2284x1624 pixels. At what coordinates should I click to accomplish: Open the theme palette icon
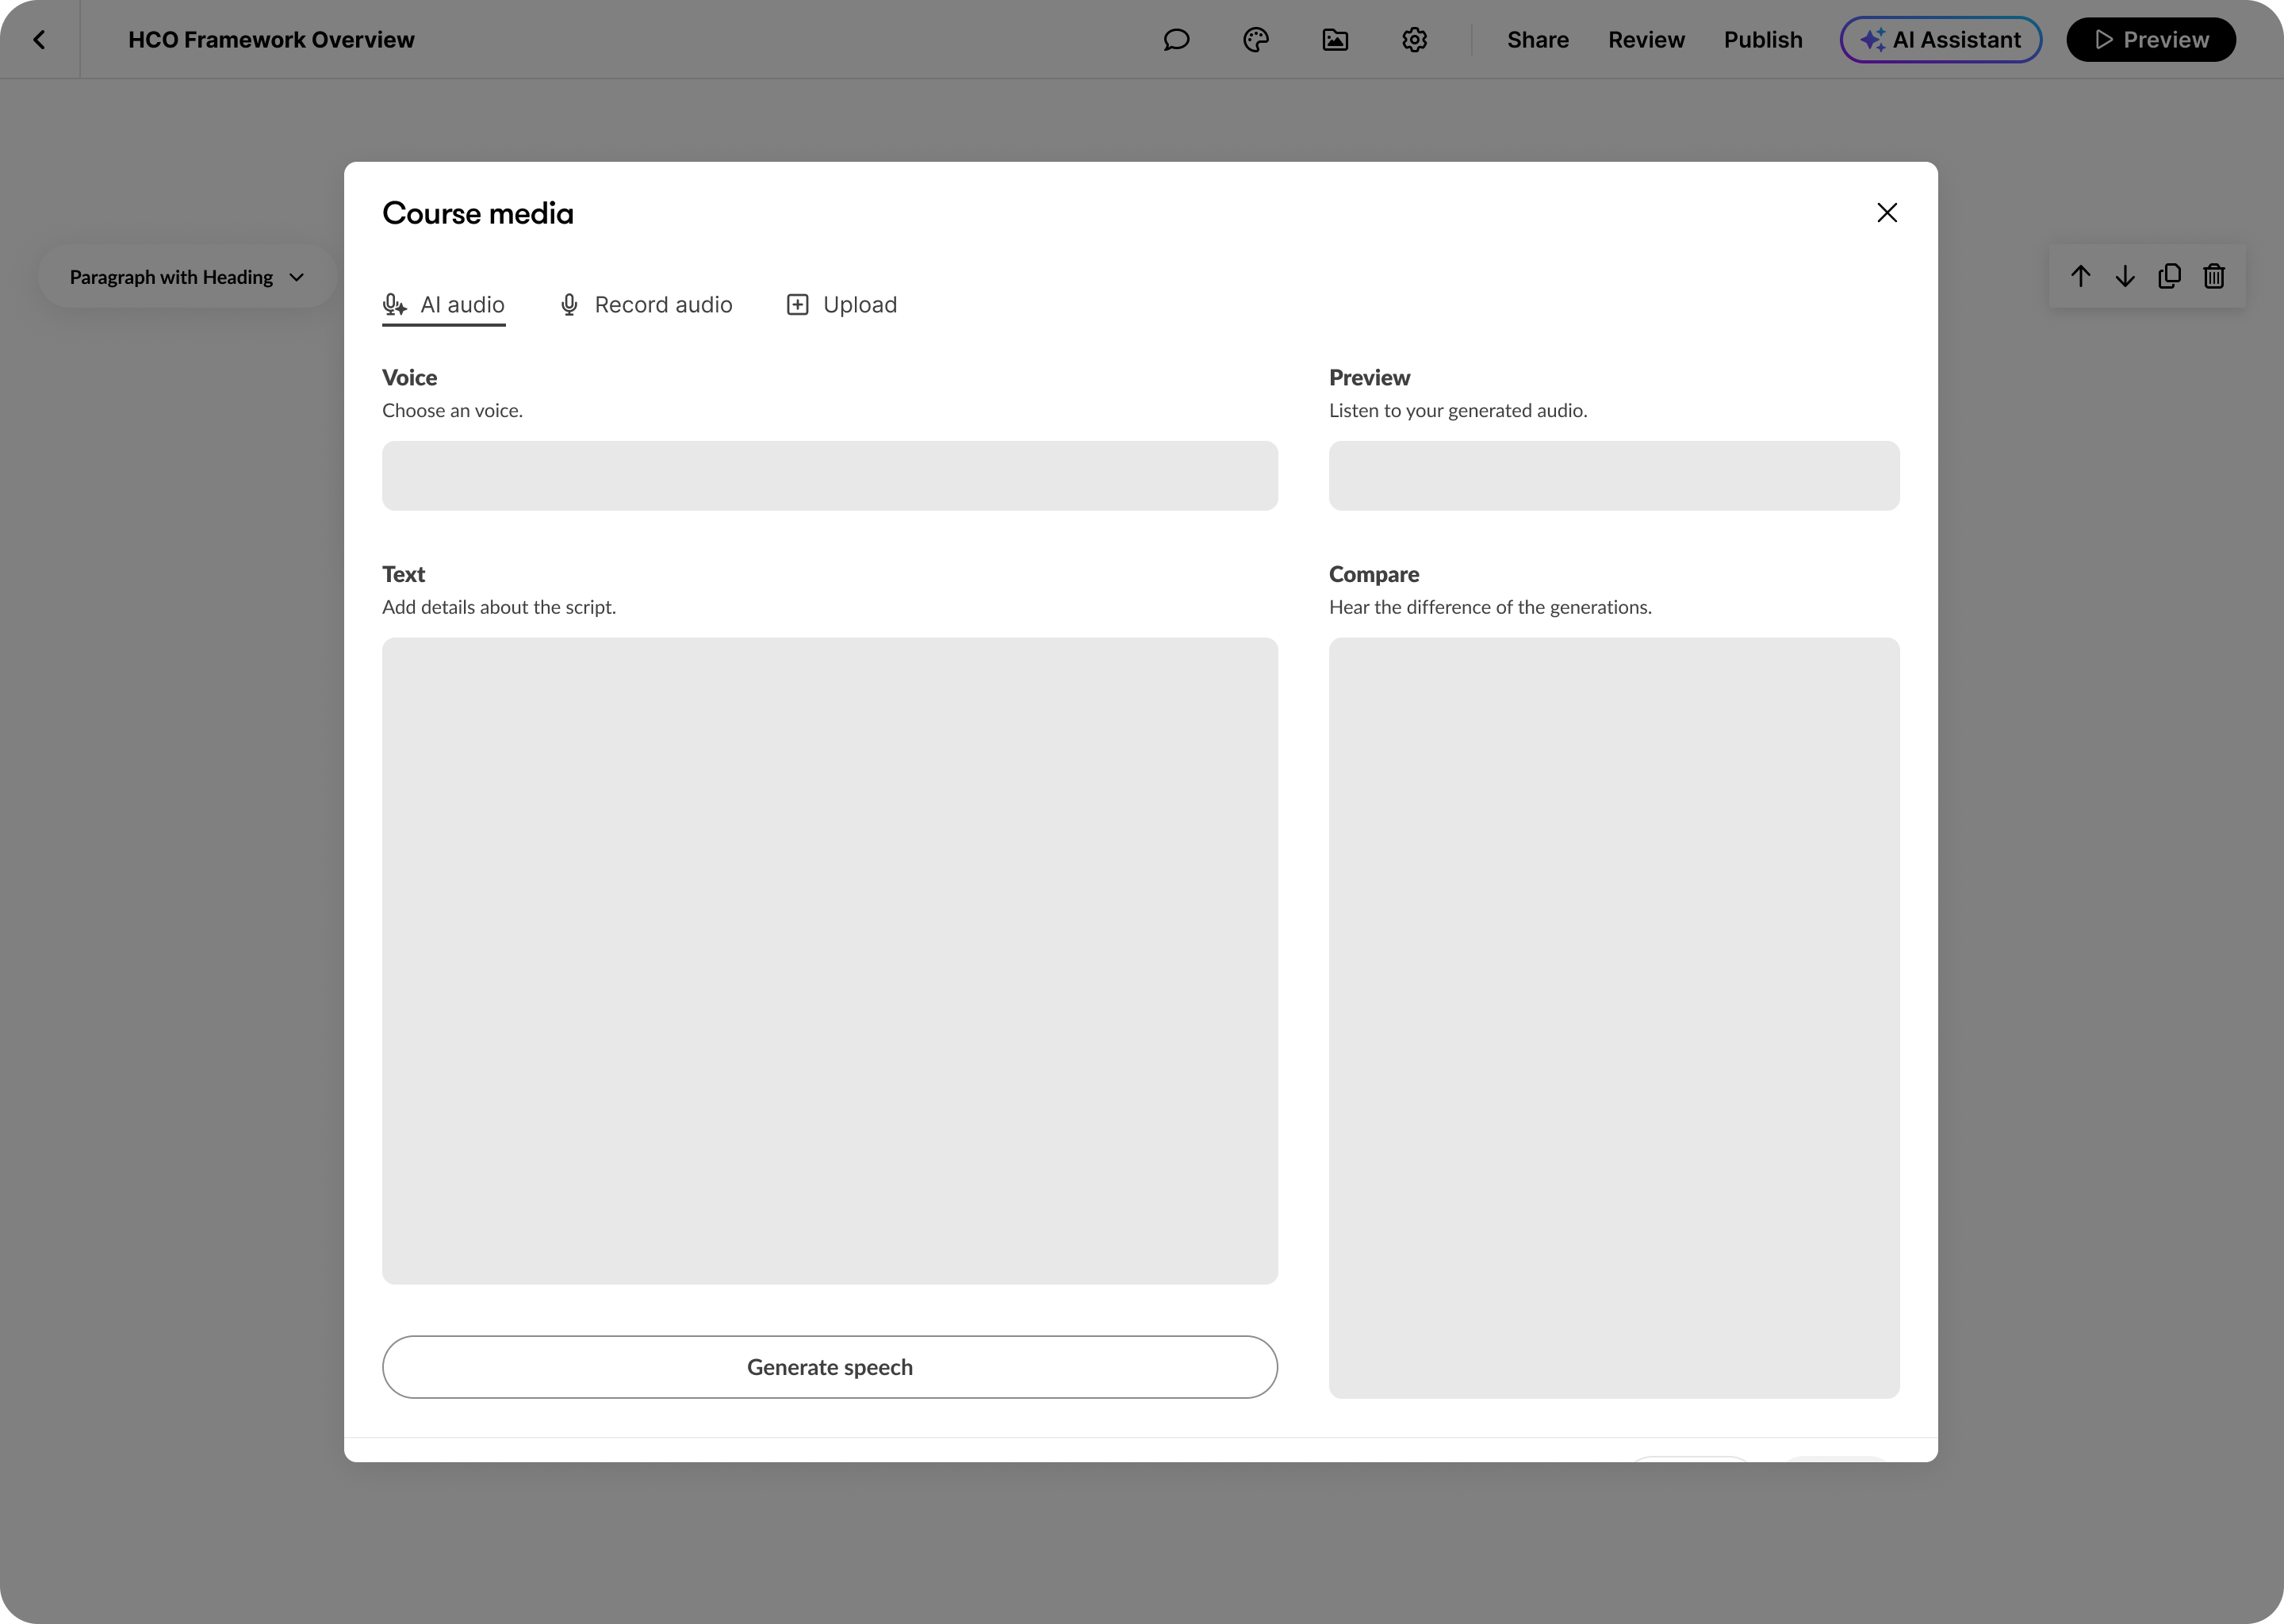click(x=1256, y=40)
